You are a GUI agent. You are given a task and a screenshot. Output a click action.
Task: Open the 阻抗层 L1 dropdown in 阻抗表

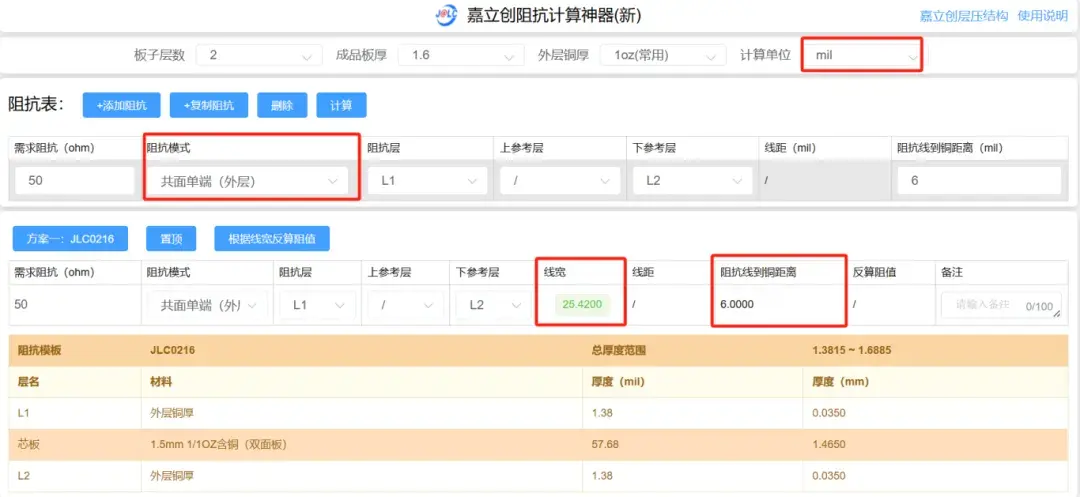[x=428, y=181]
